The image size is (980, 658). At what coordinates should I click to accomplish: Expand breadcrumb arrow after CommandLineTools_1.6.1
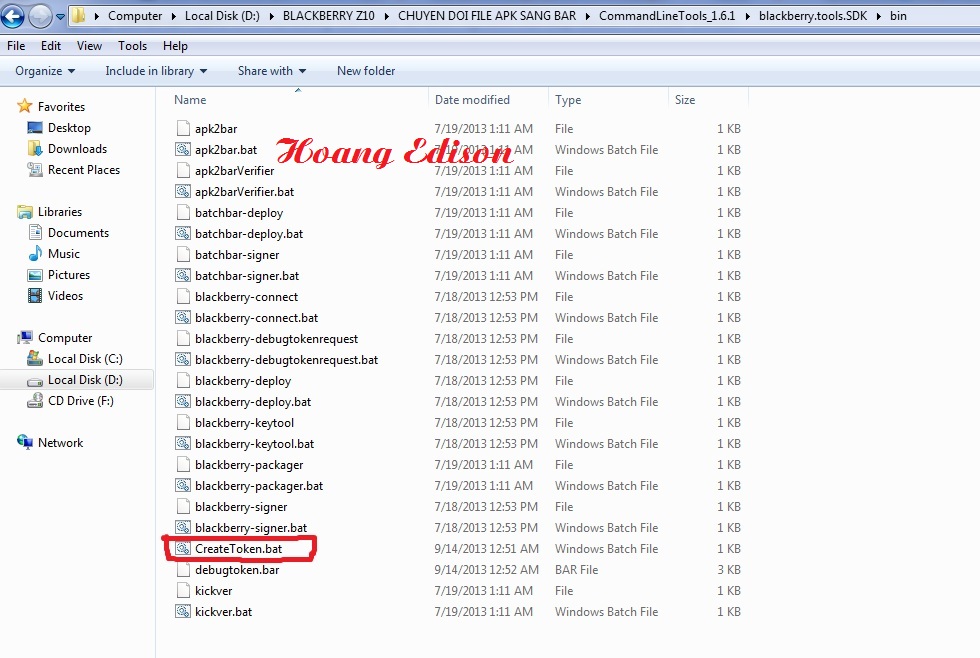748,16
